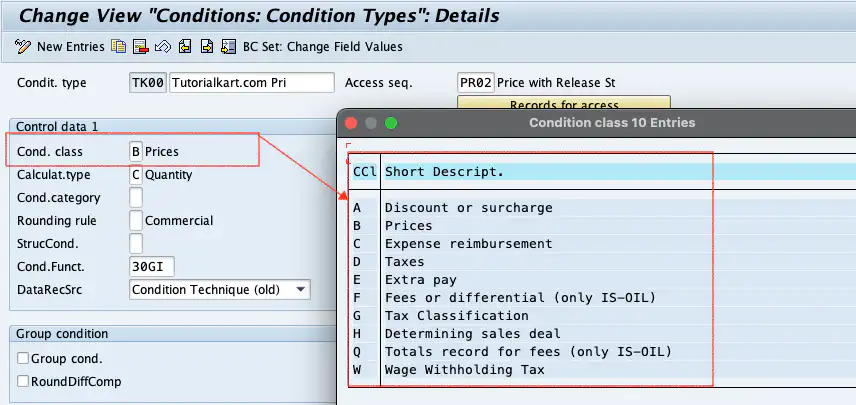Click the pencil-and-glasses icon beside New Entries

(x=23, y=46)
